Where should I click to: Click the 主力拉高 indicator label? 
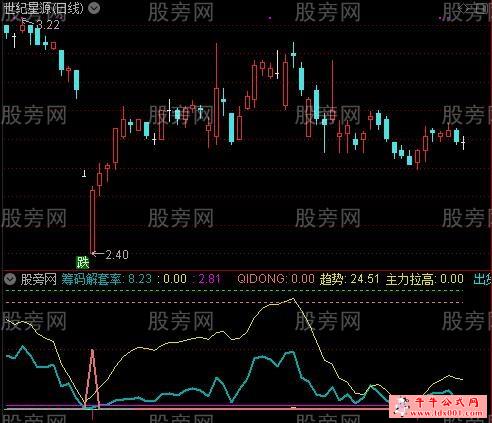(410, 279)
